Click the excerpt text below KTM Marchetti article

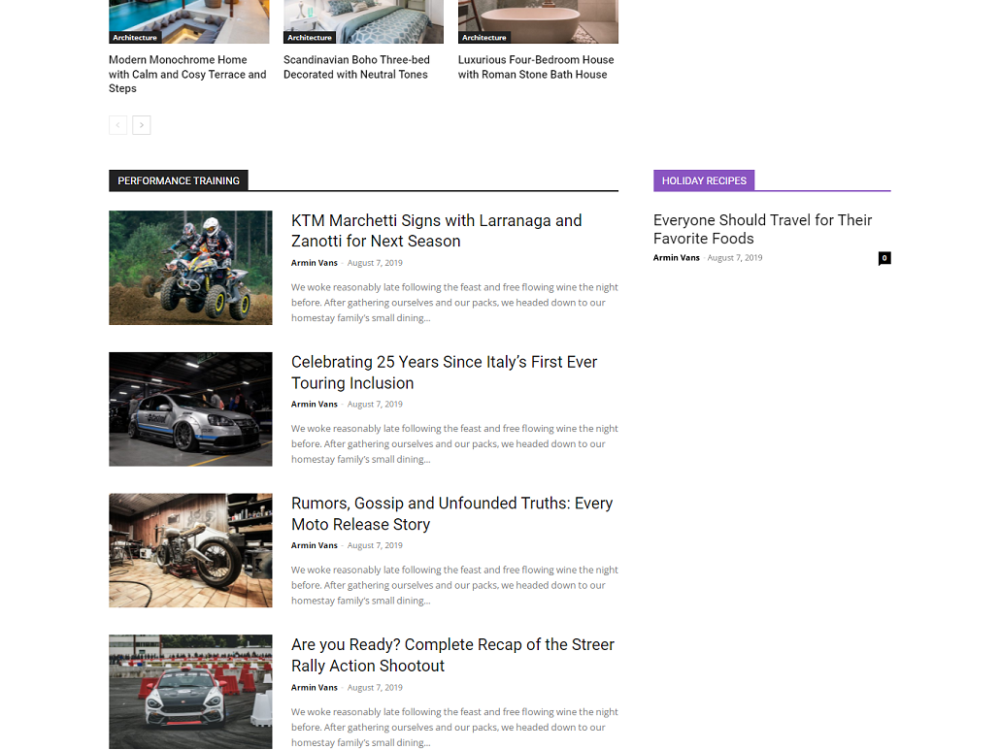click(455, 303)
